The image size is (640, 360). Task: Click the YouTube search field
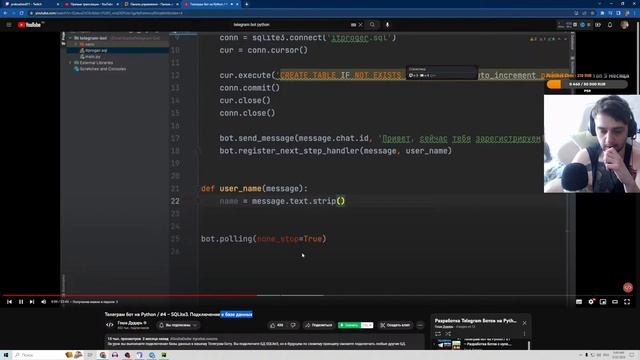(x=290, y=24)
